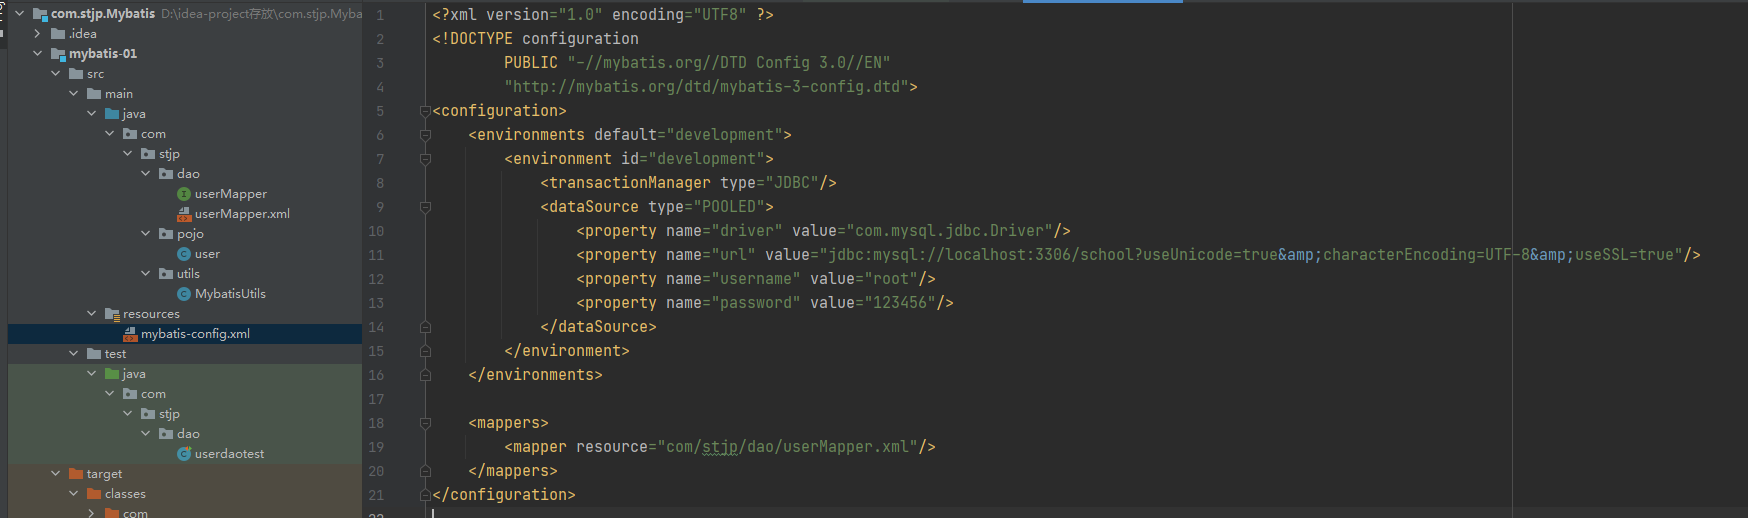Viewport: 1748px width, 518px height.
Task: Click the "JDBC" transactionManager type
Action: pos(792,183)
